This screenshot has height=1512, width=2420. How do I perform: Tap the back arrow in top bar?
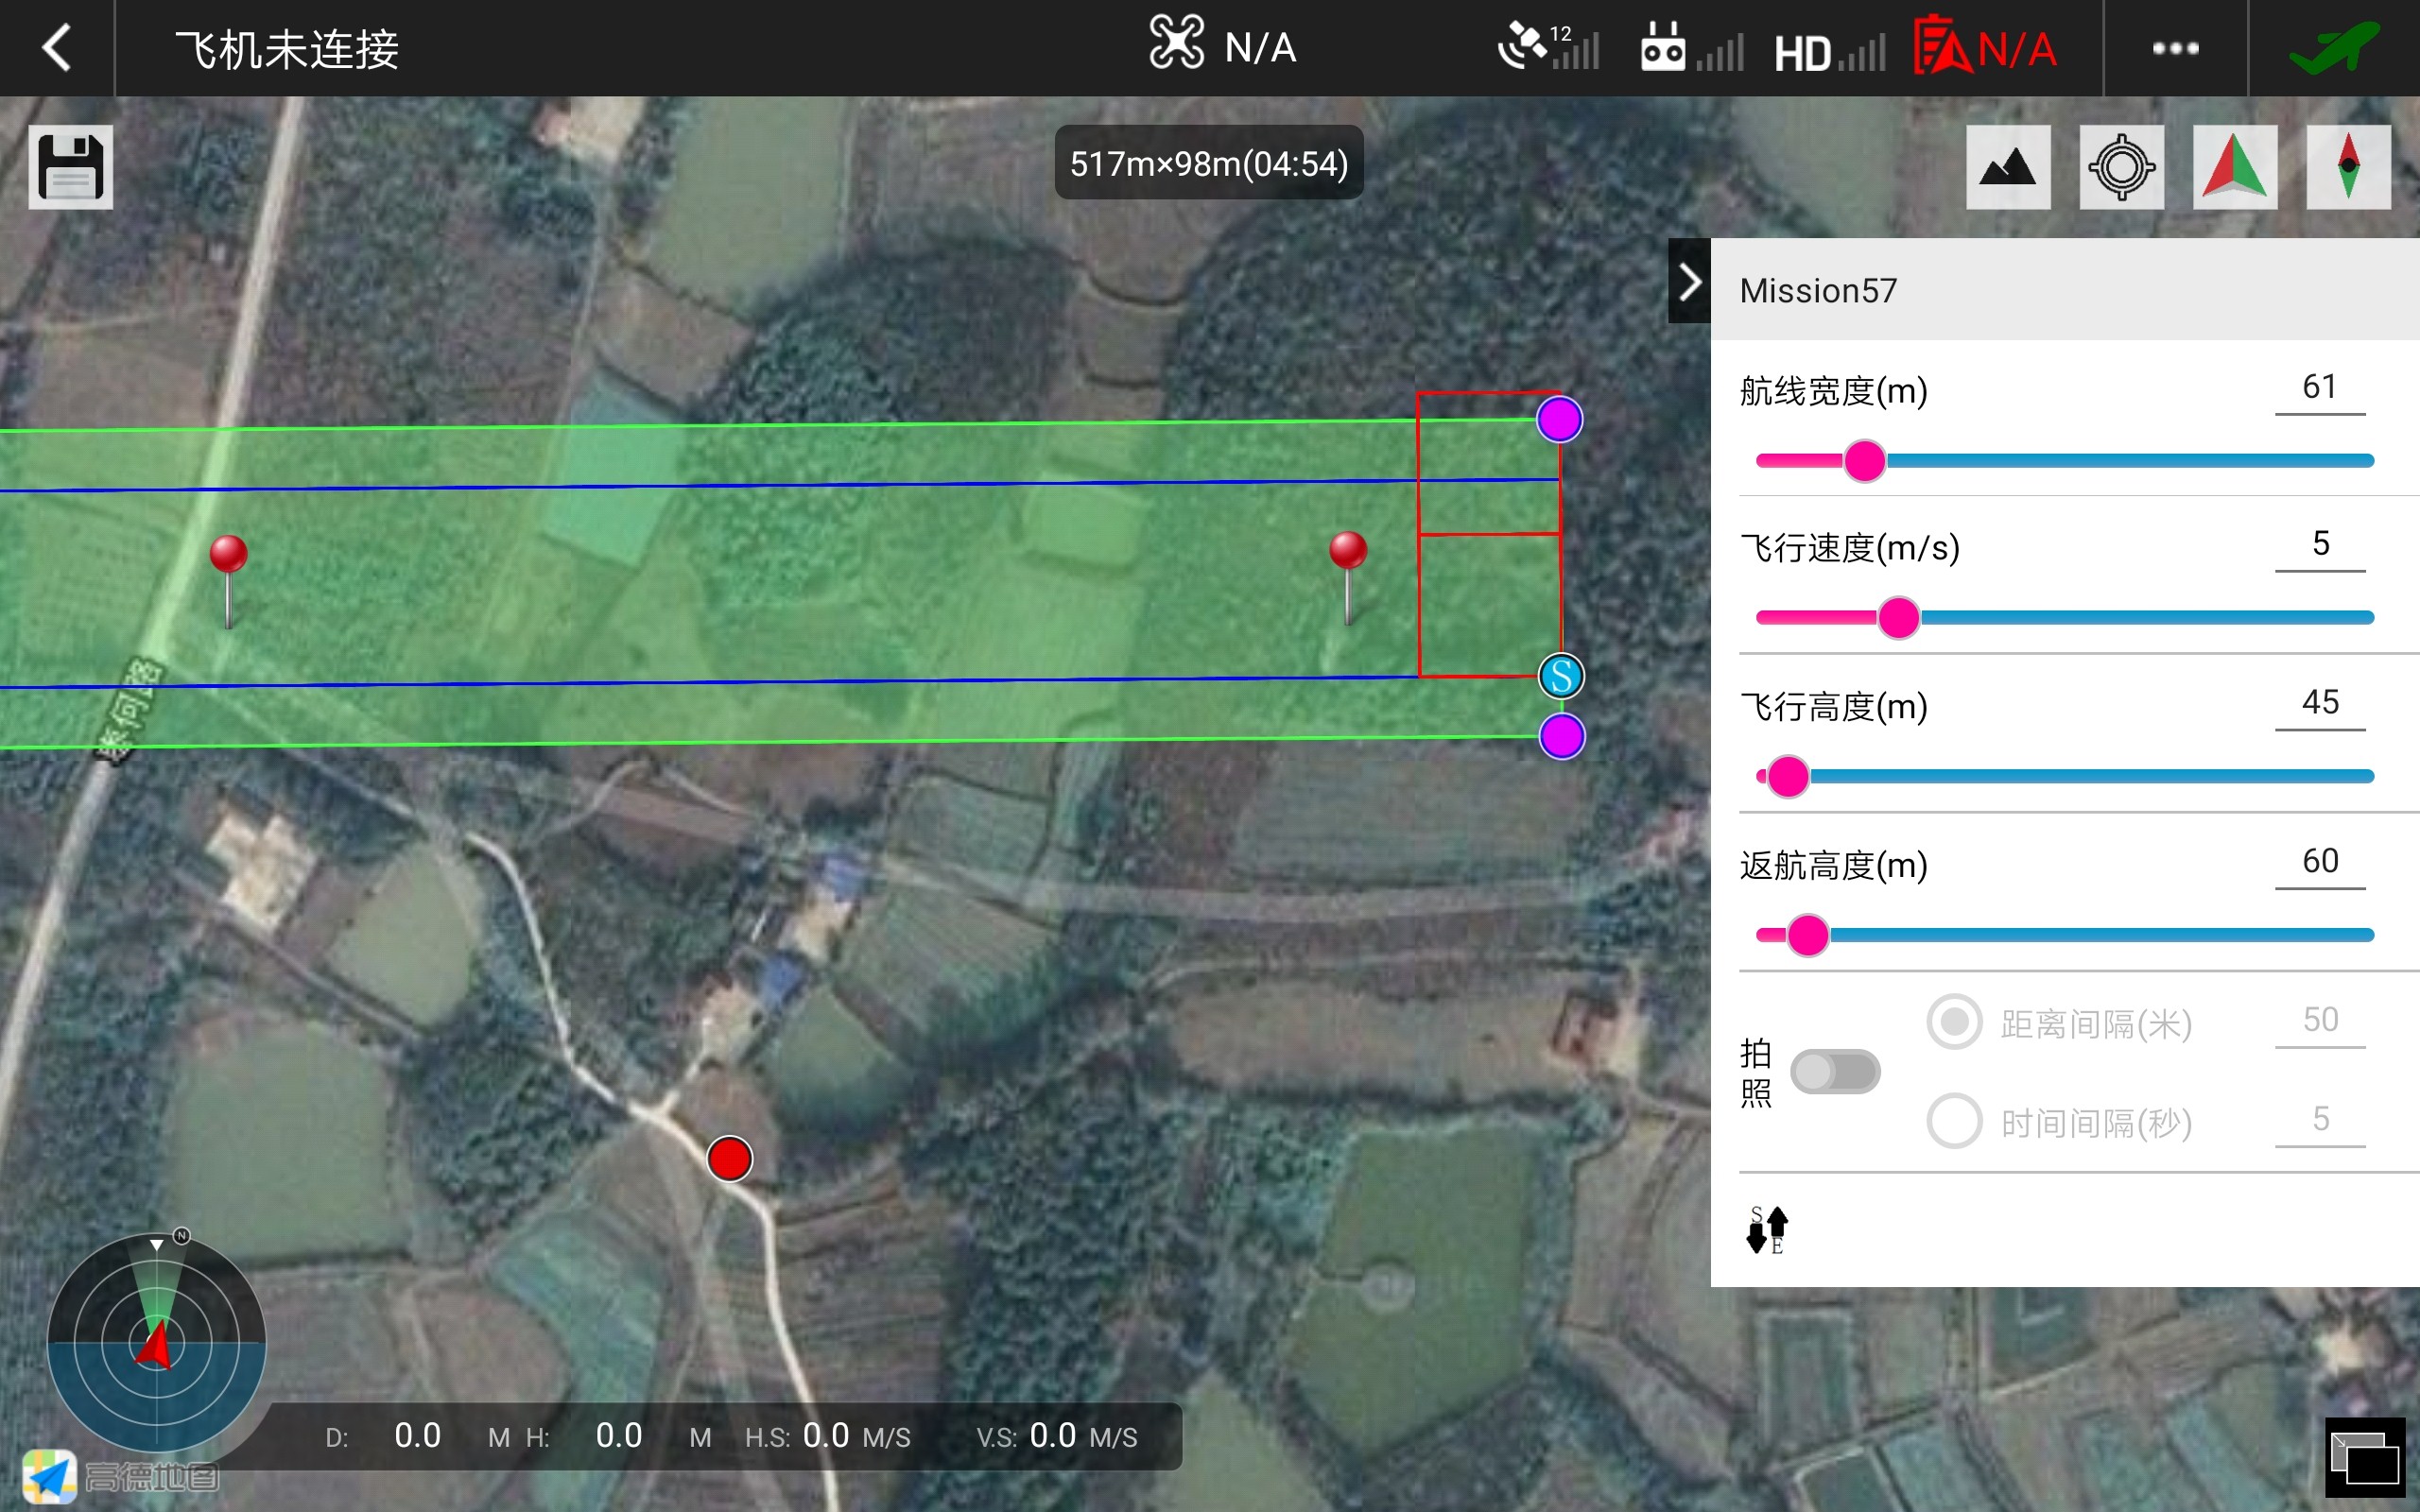pos(57,47)
